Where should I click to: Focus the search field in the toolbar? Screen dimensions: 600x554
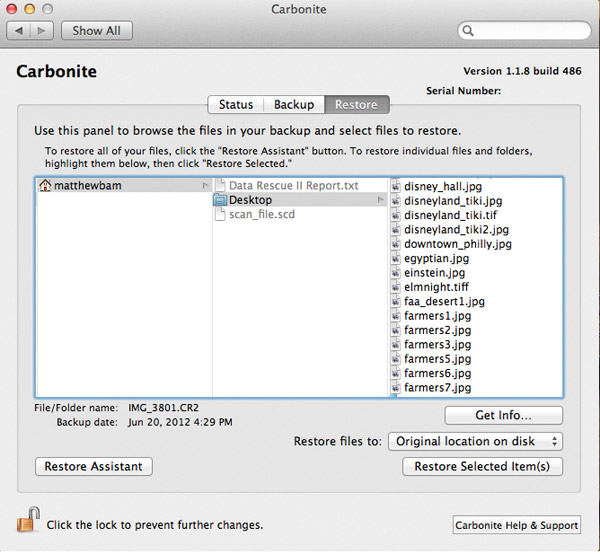pos(524,31)
